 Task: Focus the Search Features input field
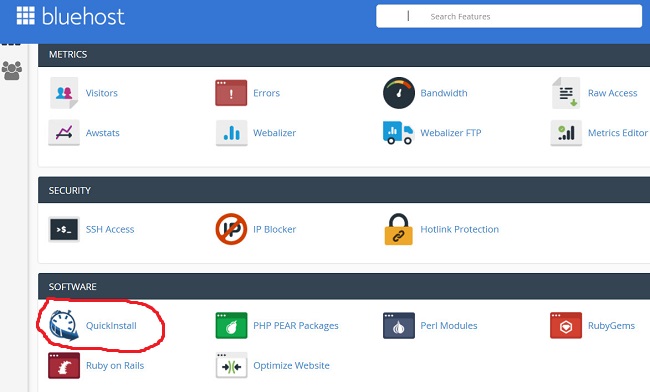point(509,16)
